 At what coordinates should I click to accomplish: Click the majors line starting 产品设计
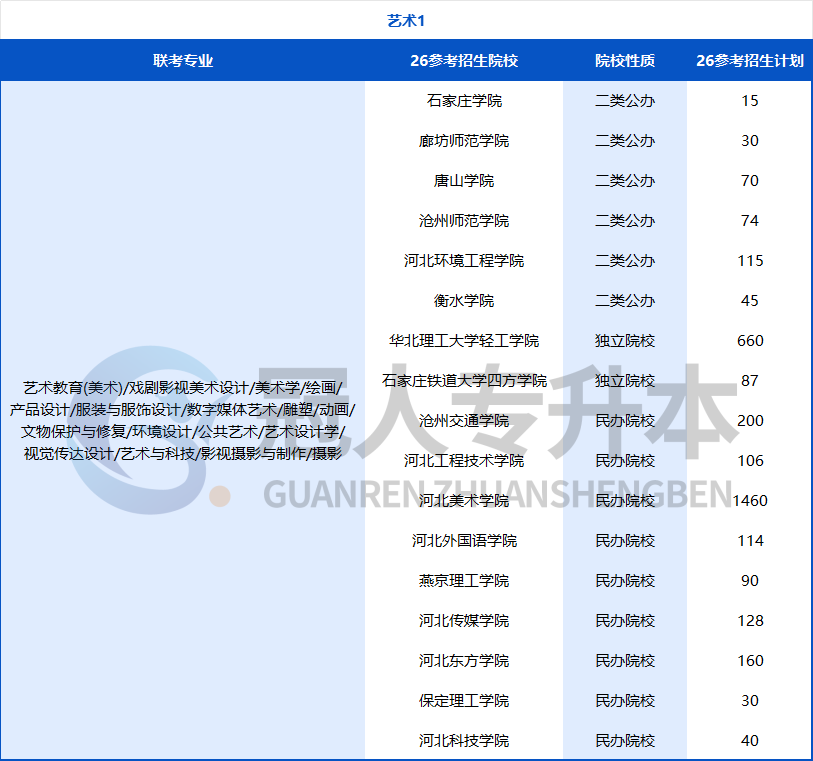point(183,410)
